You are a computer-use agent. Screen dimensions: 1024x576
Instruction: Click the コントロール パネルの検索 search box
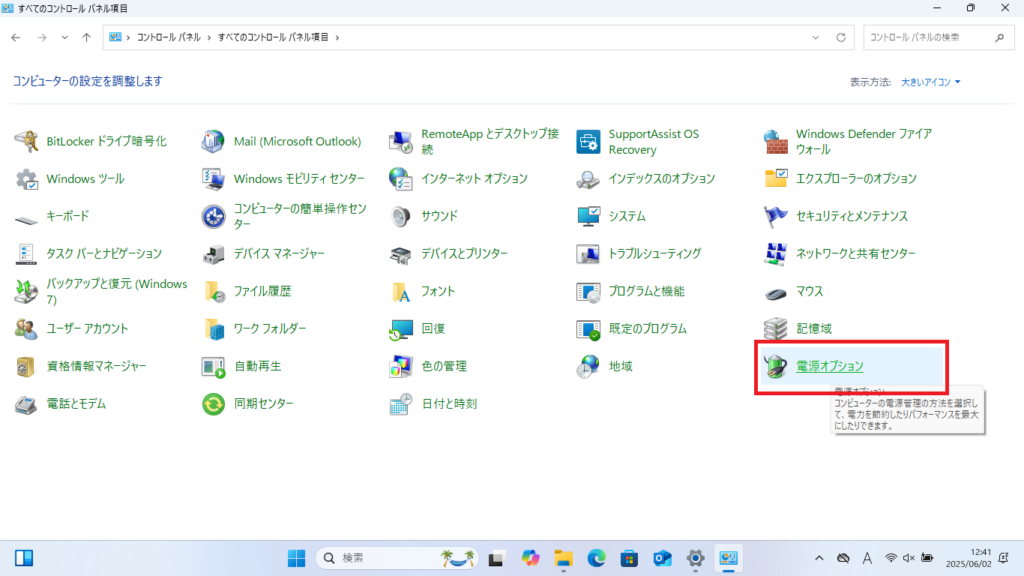click(938, 38)
